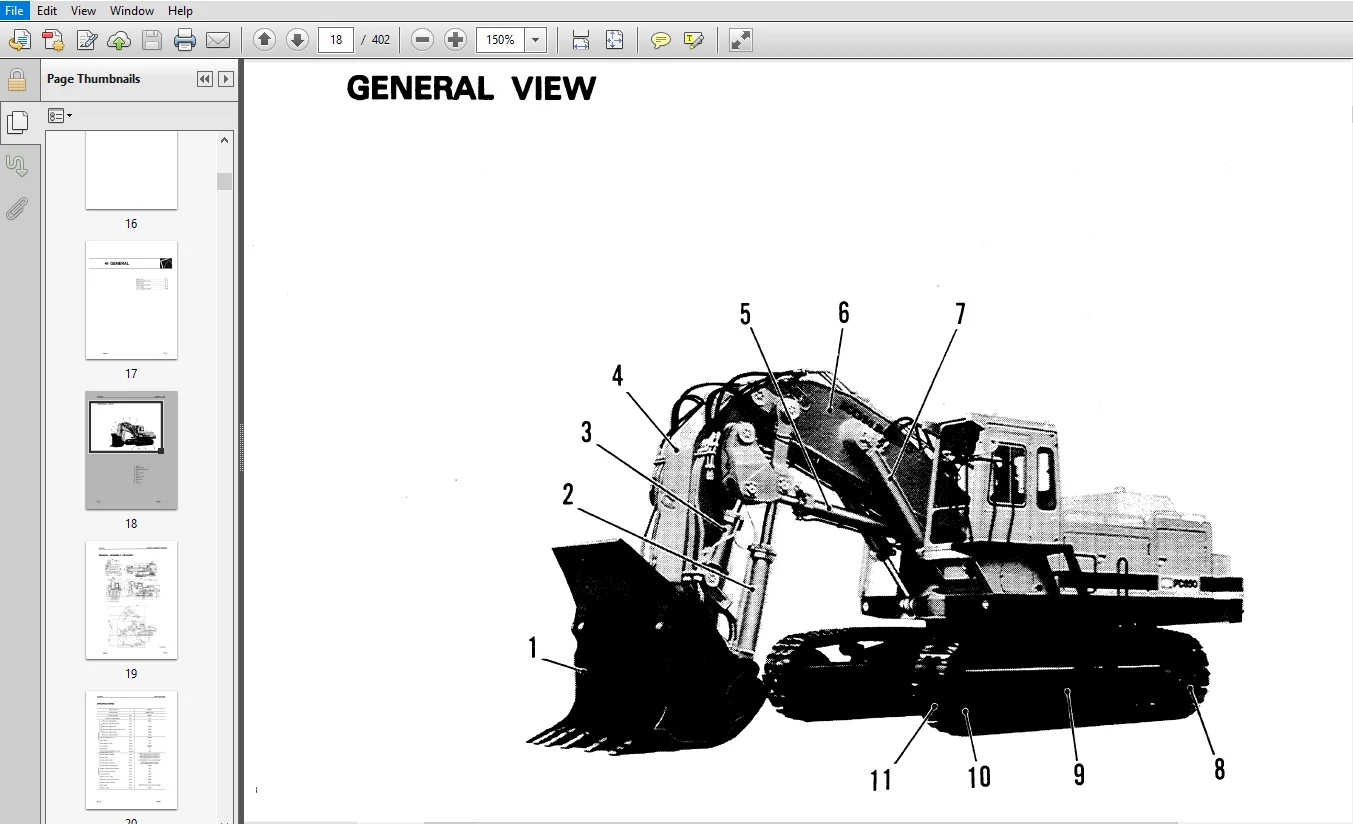Select the highlight text tool
Image resolution: width=1353 pixels, height=824 pixels.
(x=693, y=40)
